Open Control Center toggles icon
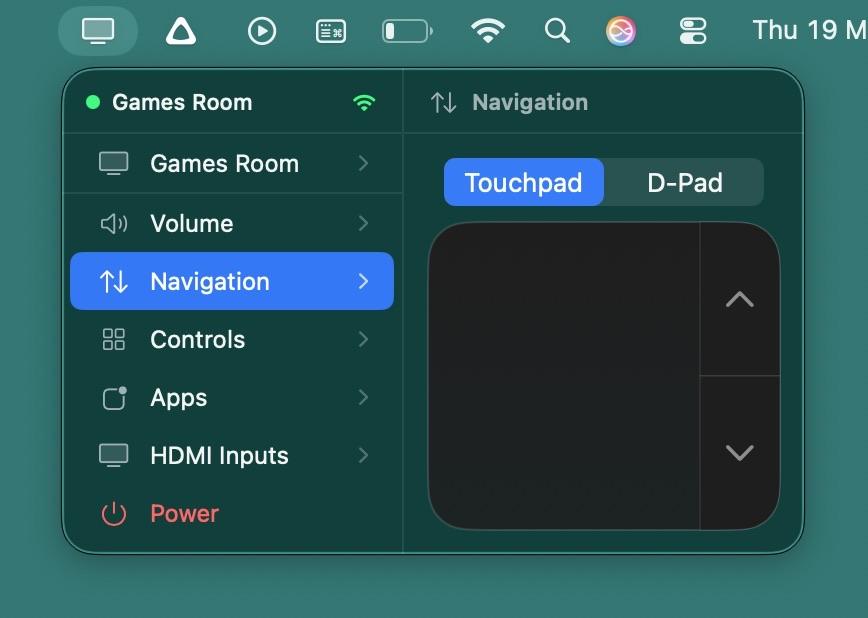868x618 pixels. 693,31
